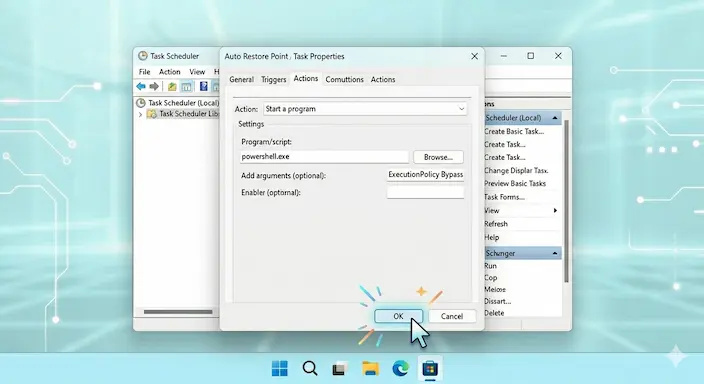Open the Windows Start menu

tap(280, 369)
